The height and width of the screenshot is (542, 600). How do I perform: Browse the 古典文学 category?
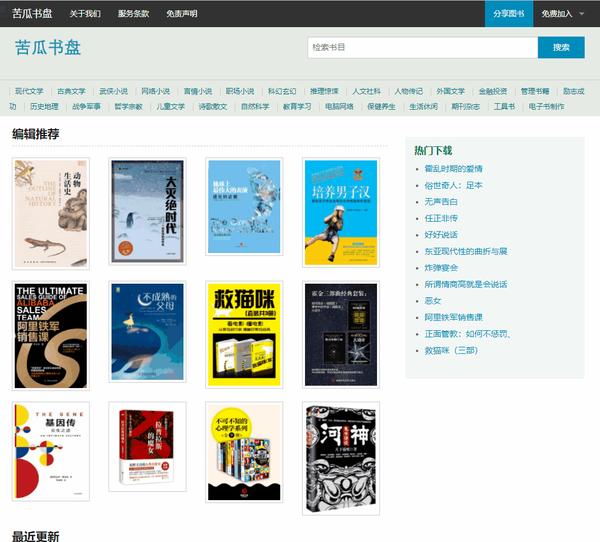click(x=71, y=91)
